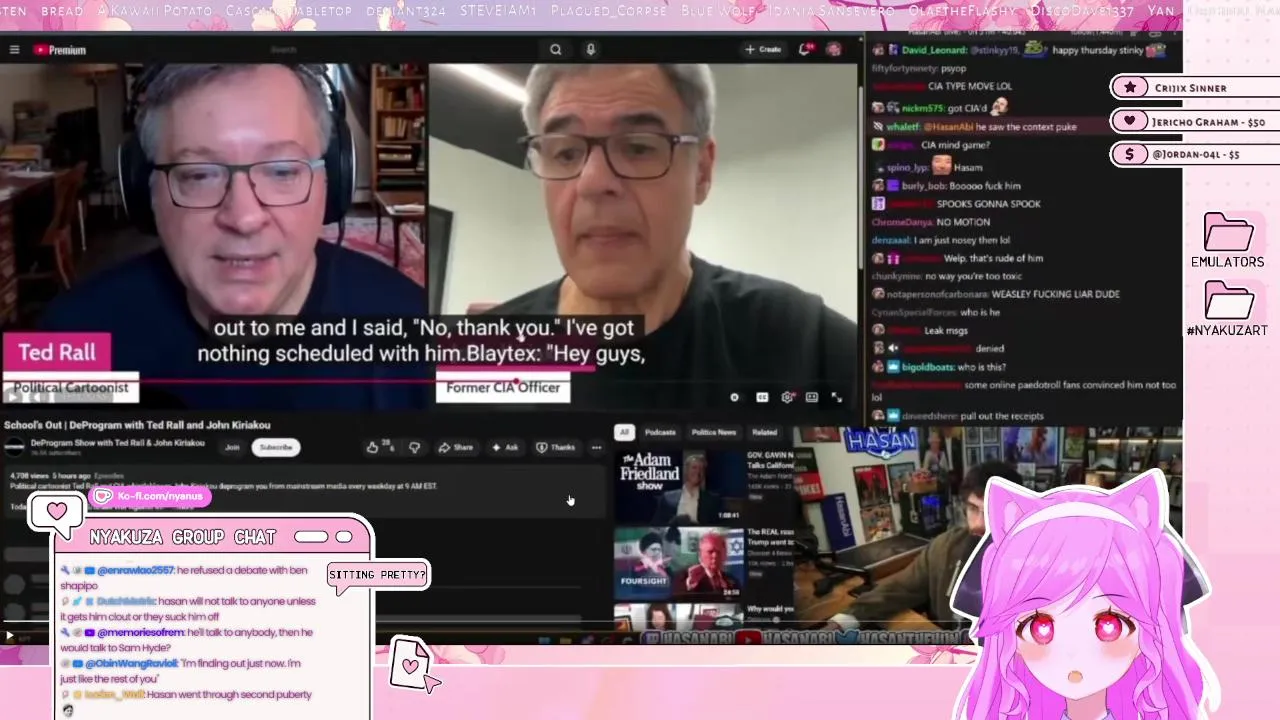This screenshot has width=1280, height=720.
Task: Click the YouTube search input field
Action: tap(400, 49)
